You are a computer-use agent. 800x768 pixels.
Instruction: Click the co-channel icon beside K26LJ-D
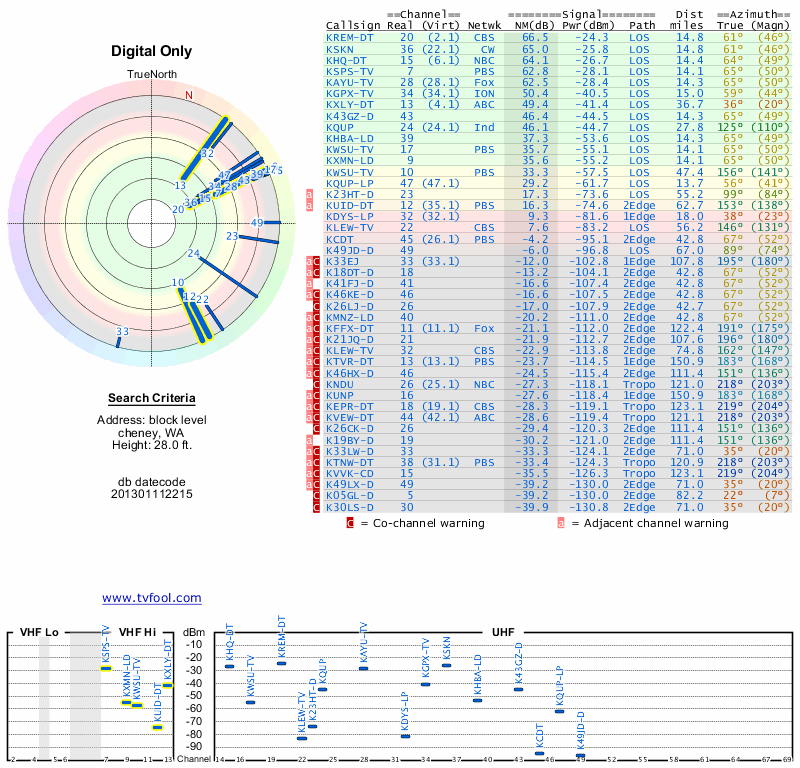[316, 306]
